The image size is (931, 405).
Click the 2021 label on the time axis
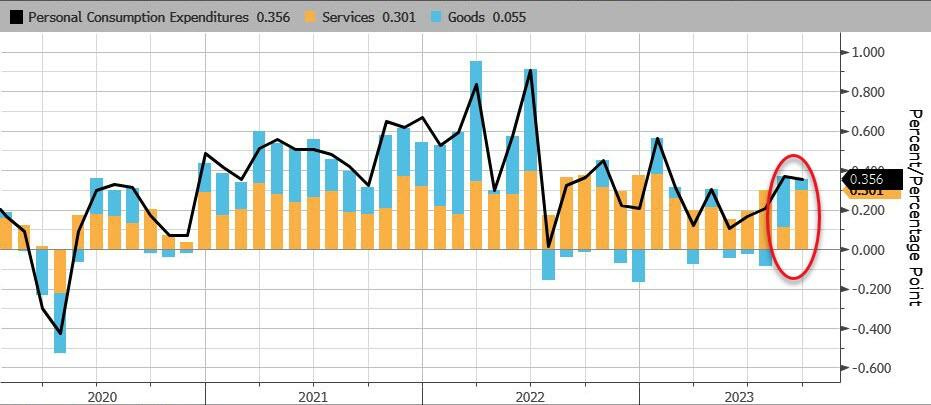(x=312, y=394)
